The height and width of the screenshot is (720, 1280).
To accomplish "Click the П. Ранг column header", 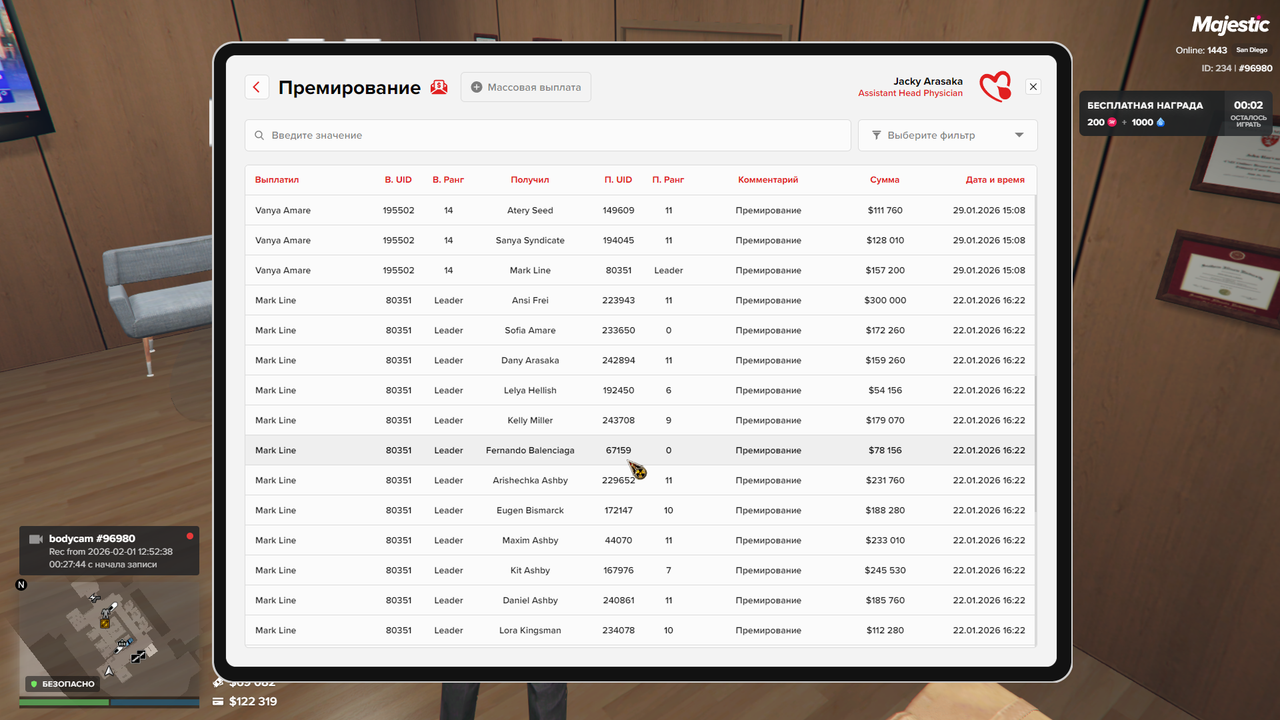I will (668, 180).
